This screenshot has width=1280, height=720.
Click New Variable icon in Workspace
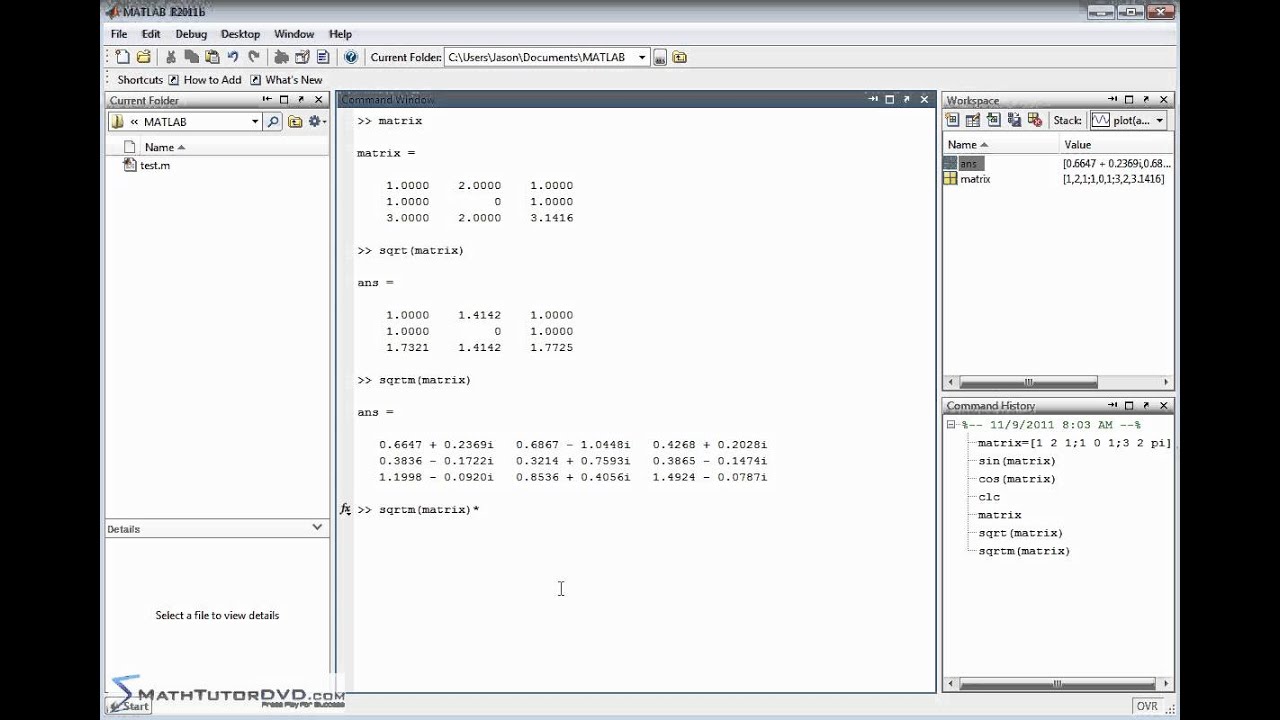(952, 120)
